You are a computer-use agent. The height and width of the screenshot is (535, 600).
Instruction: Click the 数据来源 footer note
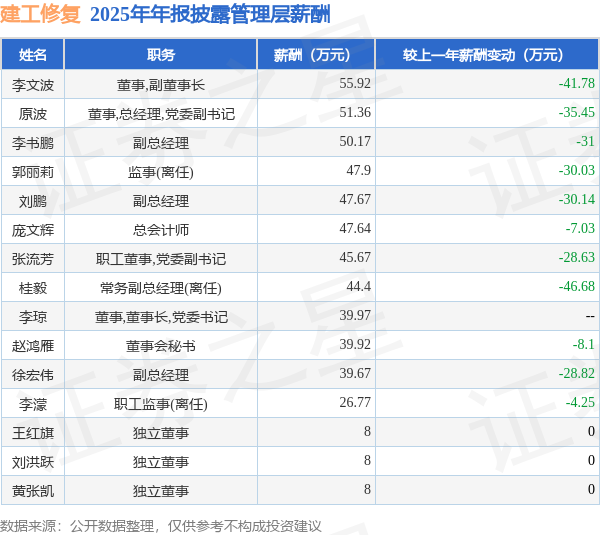[x=161, y=526]
